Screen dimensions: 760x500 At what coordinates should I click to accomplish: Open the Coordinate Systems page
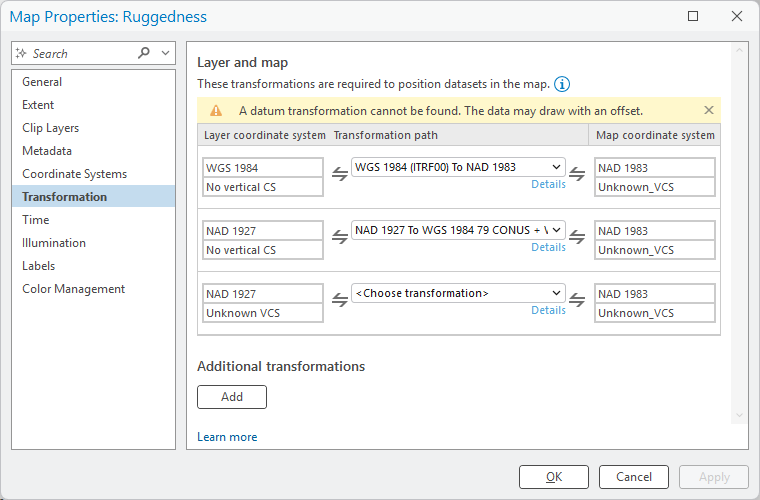(93, 174)
